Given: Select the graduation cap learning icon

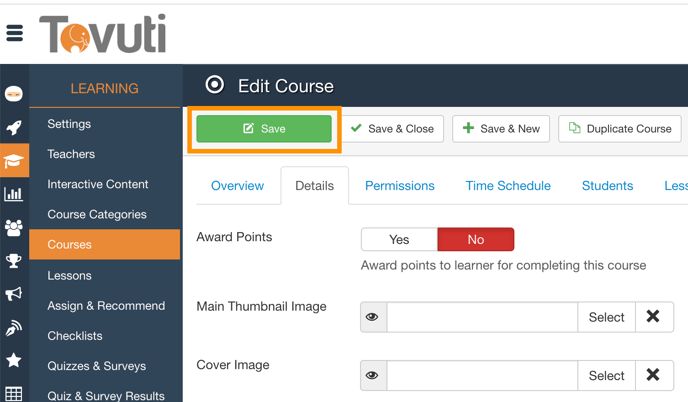Looking at the screenshot, I should [x=14, y=161].
